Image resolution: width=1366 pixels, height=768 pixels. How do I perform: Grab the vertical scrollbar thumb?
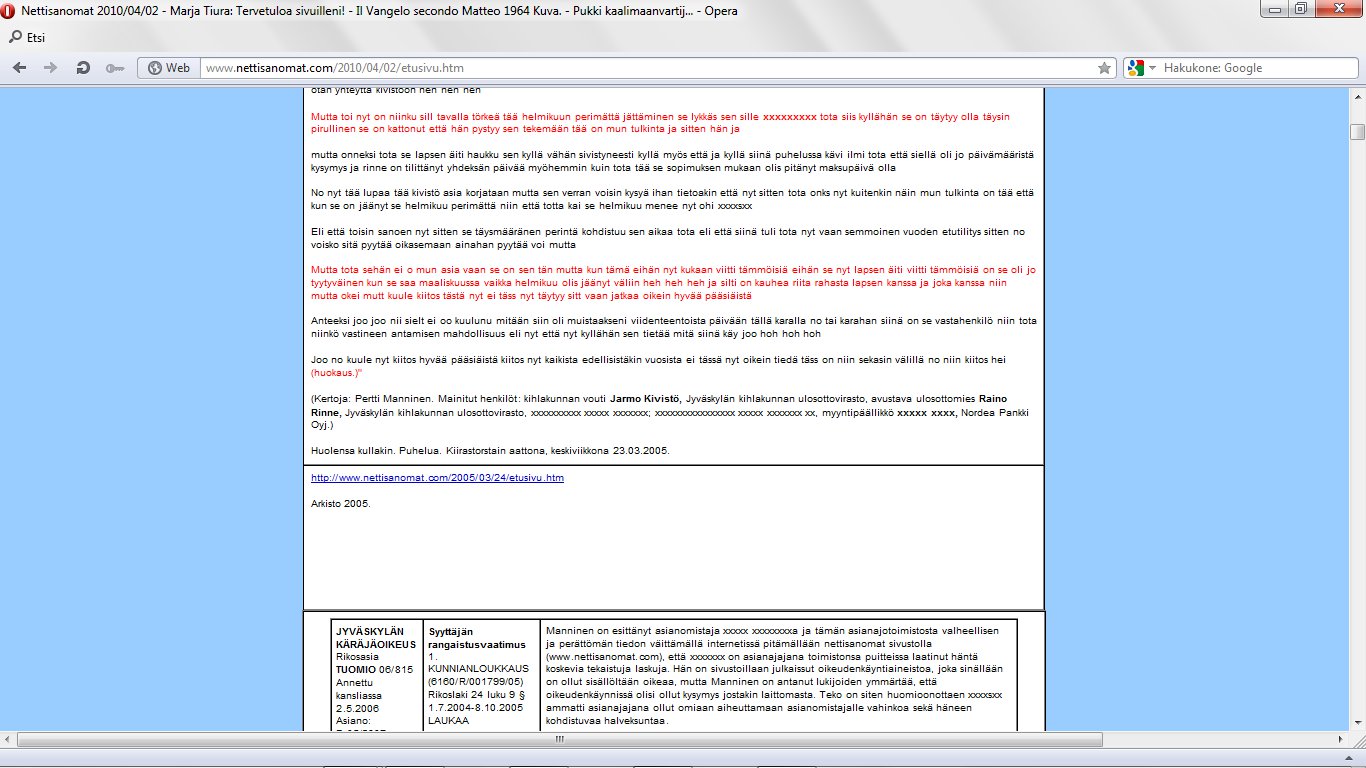click(1357, 132)
